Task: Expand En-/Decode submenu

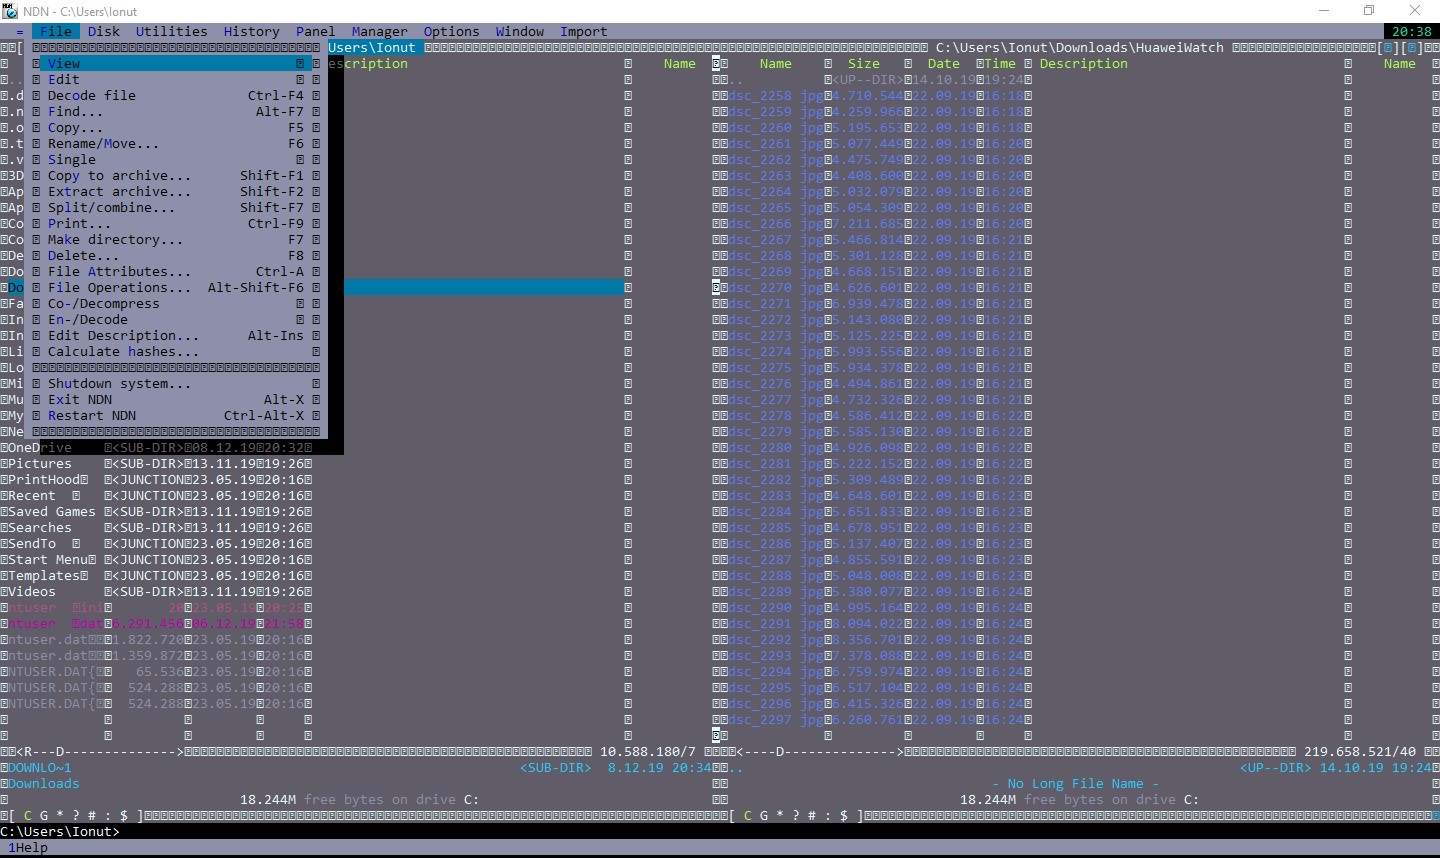Action: [176, 319]
